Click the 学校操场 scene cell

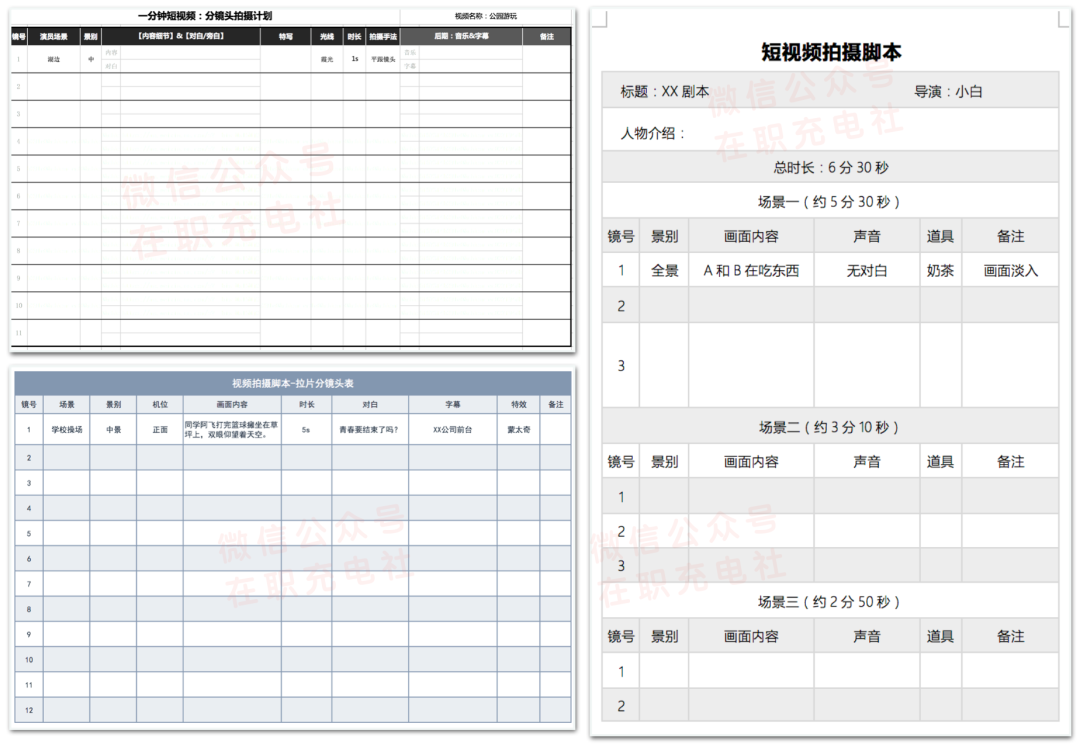point(67,429)
